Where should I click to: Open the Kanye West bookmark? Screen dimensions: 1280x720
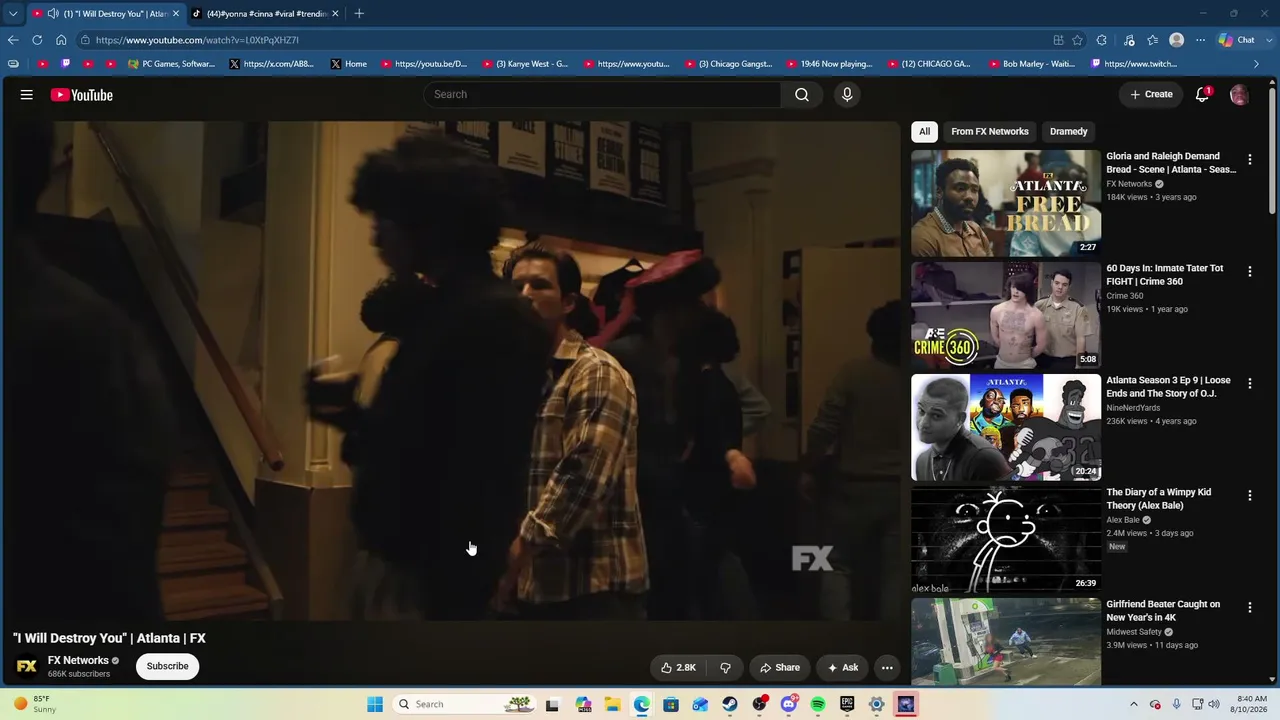(525, 64)
